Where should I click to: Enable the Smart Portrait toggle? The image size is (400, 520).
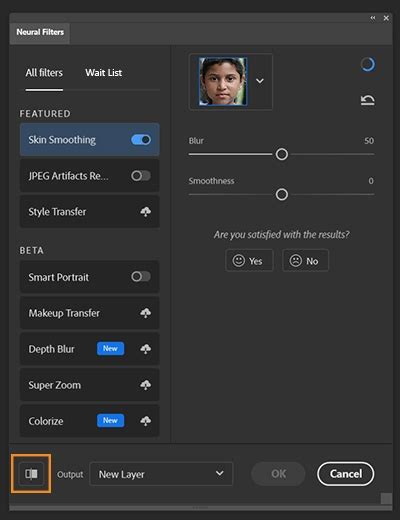pos(141,276)
